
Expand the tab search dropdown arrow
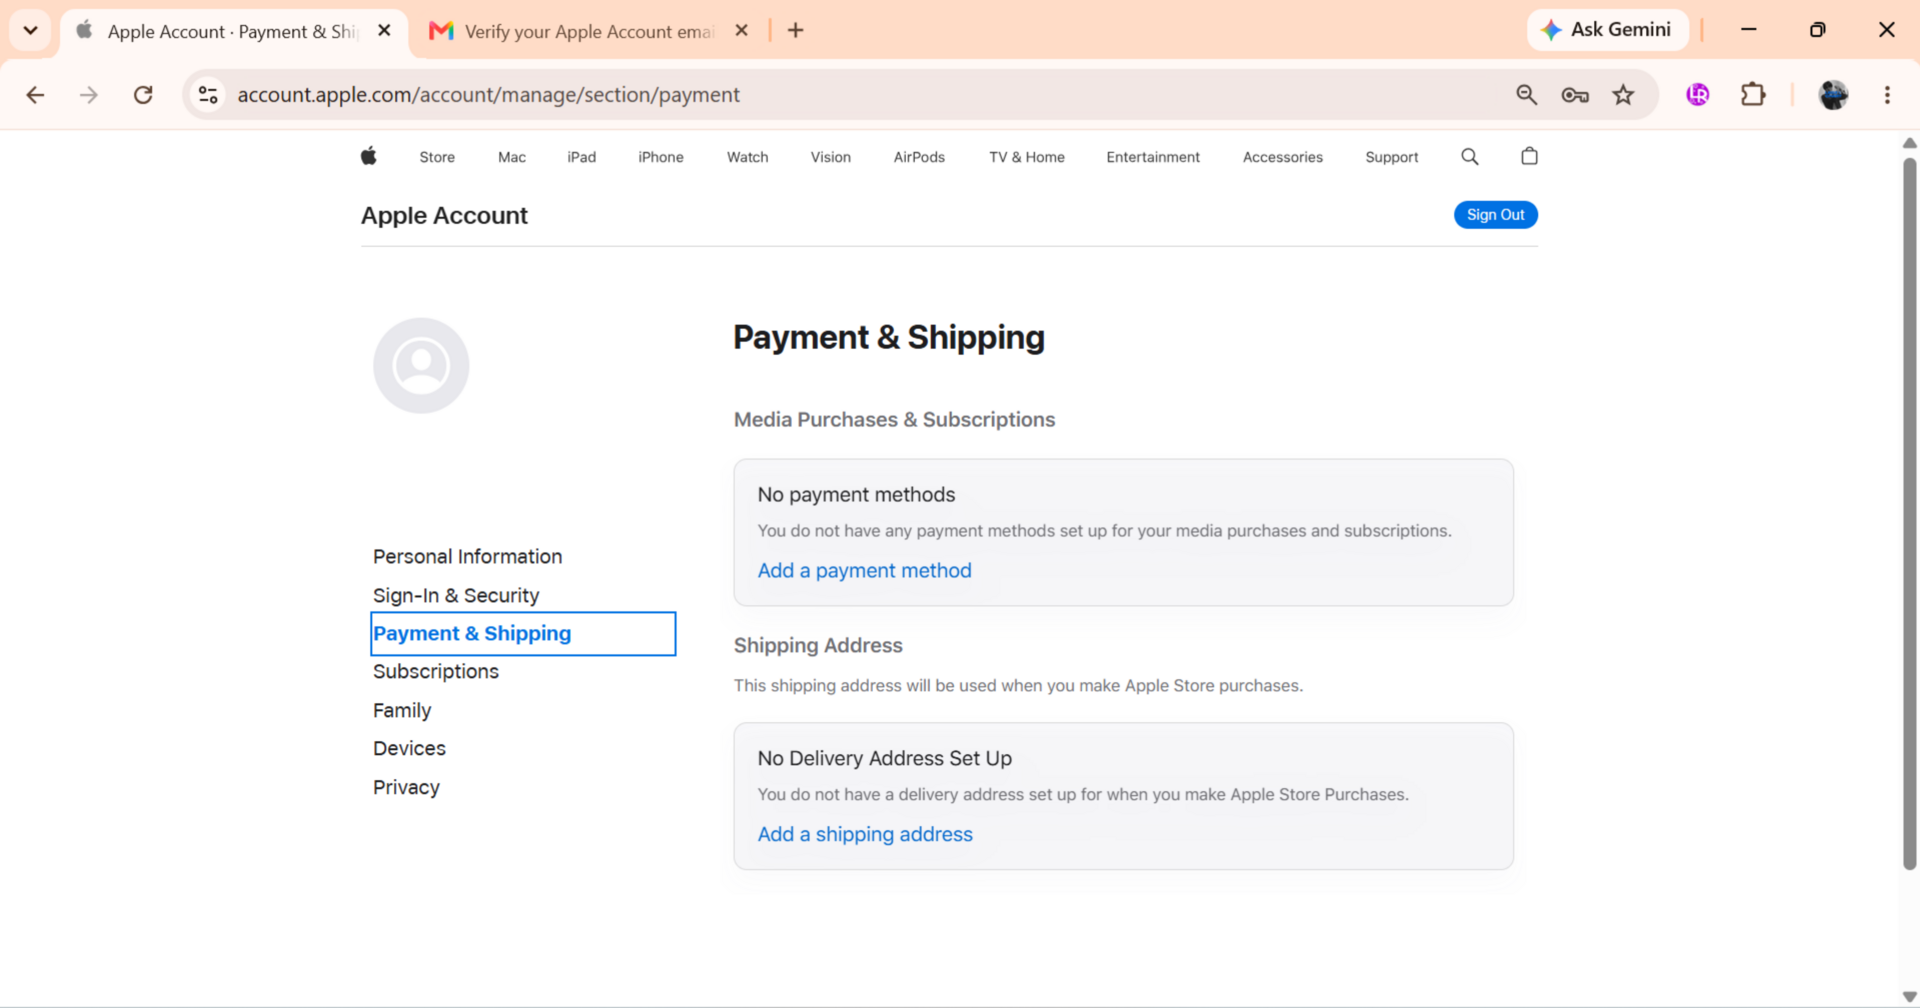30,30
